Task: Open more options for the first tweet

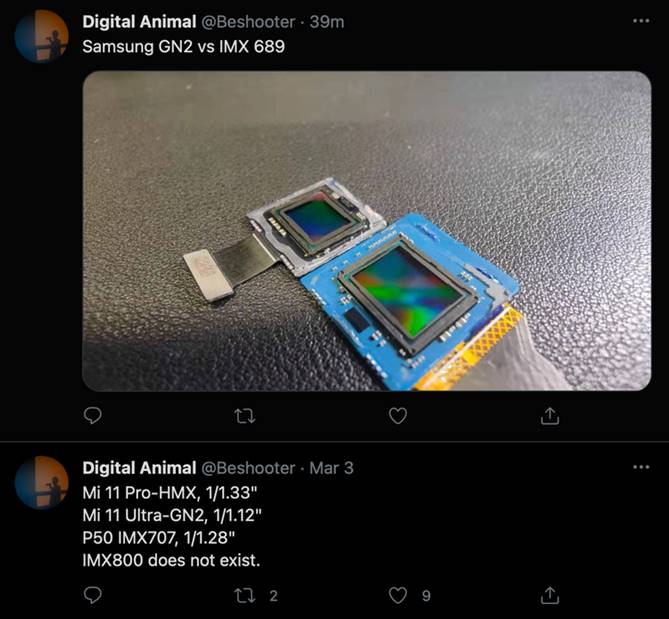Action: tap(641, 21)
